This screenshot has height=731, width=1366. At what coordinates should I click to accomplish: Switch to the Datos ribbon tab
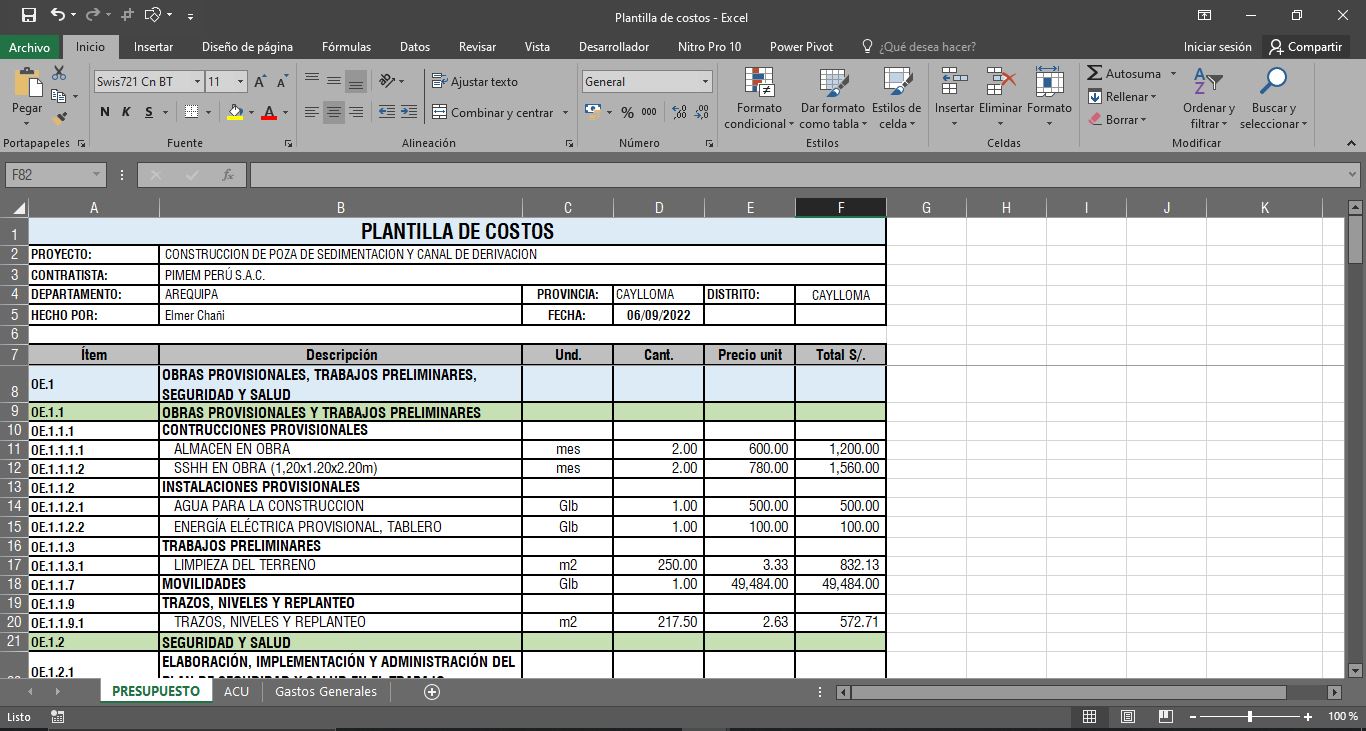tap(415, 47)
